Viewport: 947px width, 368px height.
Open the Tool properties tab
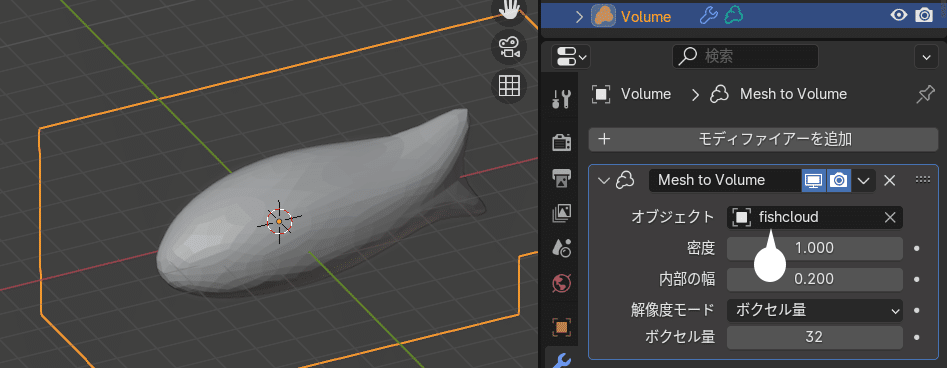click(x=562, y=99)
